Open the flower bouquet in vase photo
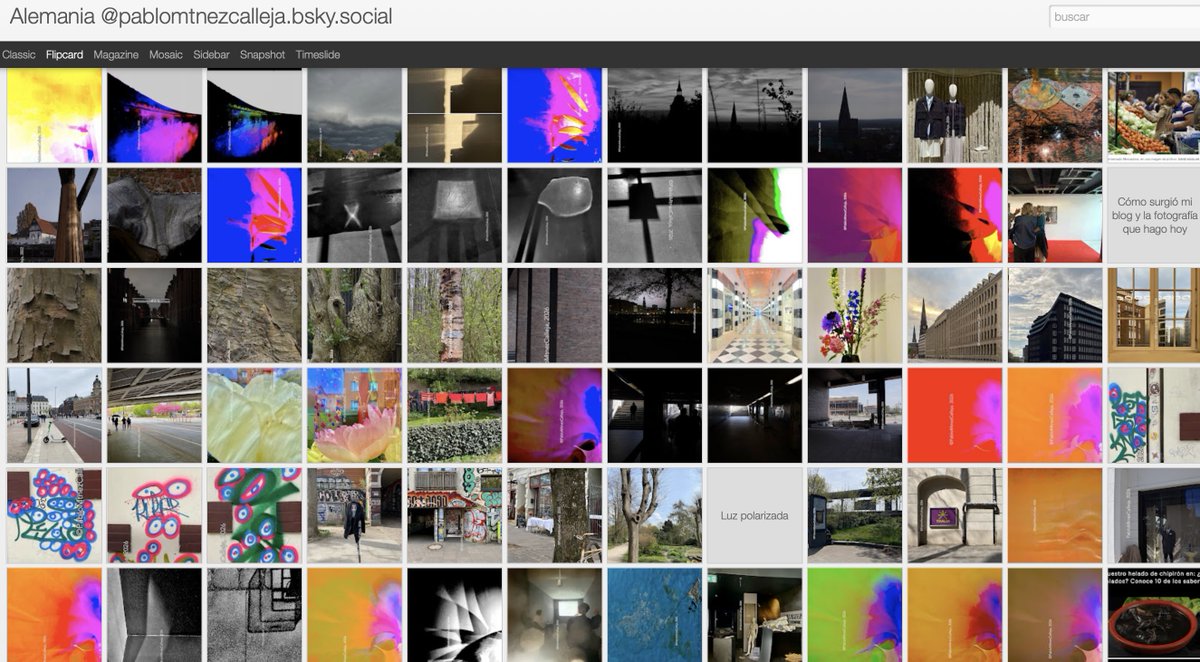The width and height of the screenshot is (1200, 662). (855, 315)
